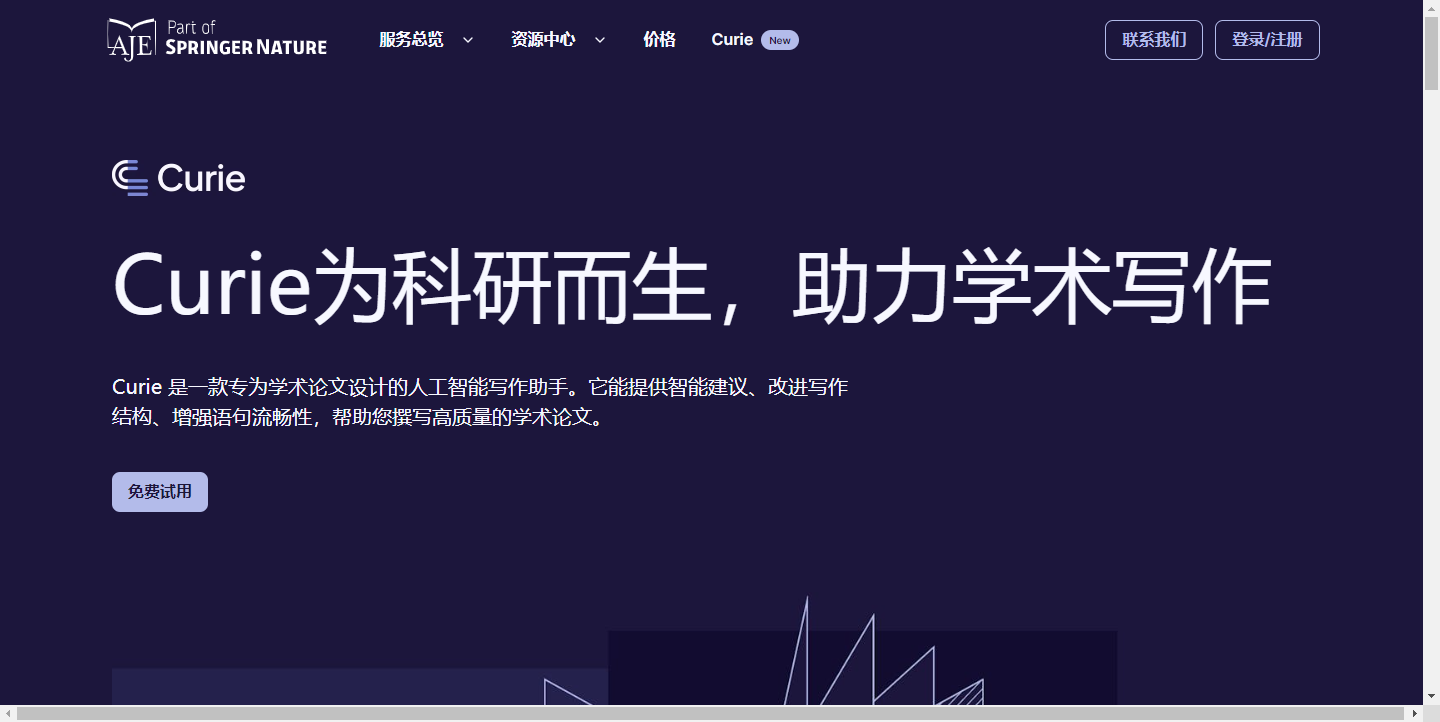Click the 登录/注册 button

coord(1267,40)
